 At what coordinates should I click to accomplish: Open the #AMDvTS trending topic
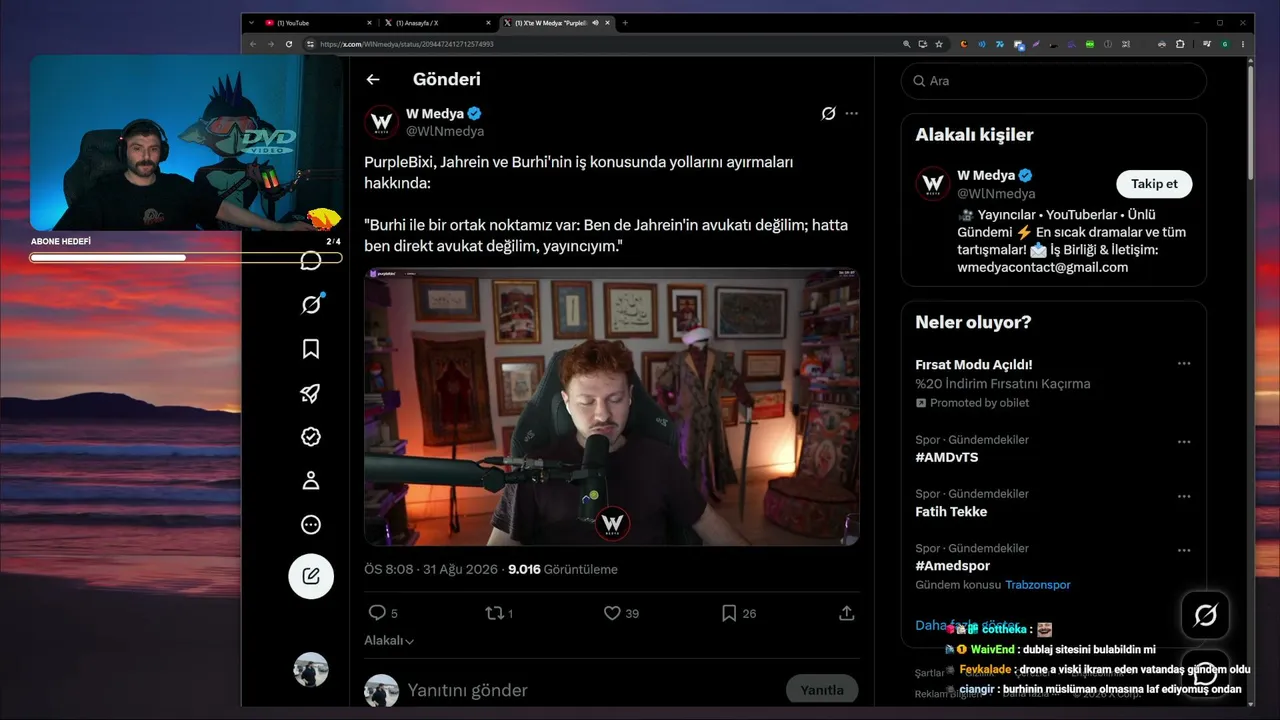(947, 457)
